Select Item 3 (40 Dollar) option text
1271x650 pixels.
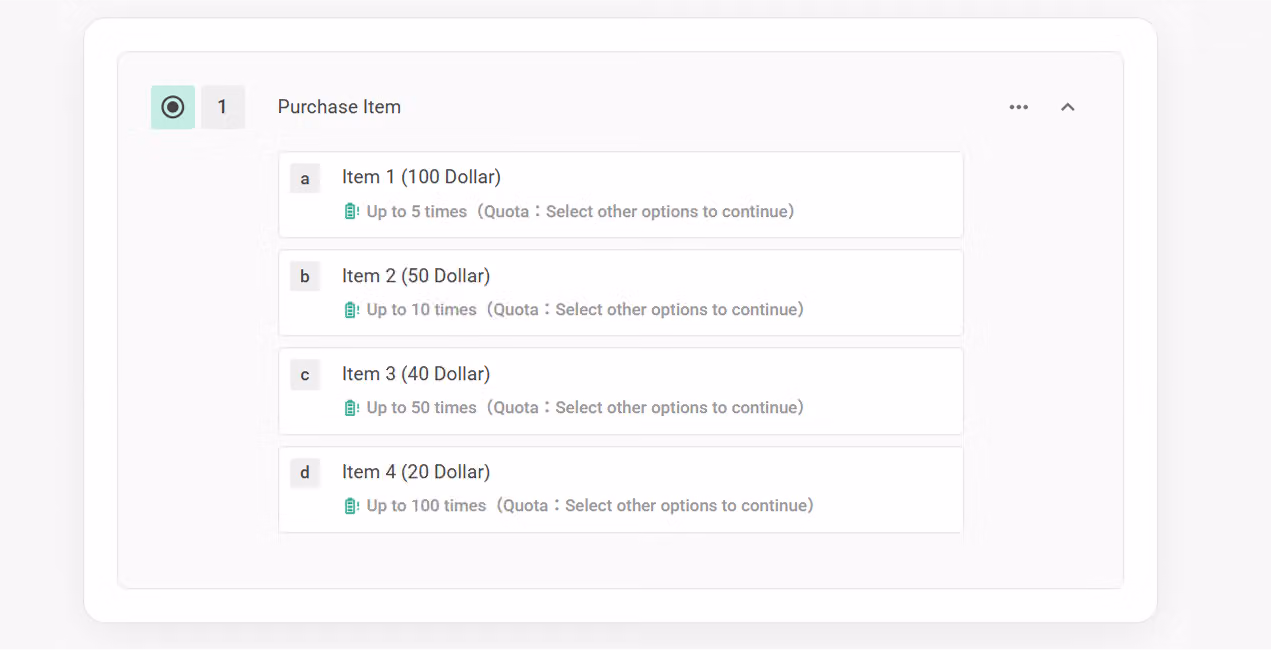pyautogui.click(x=416, y=374)
